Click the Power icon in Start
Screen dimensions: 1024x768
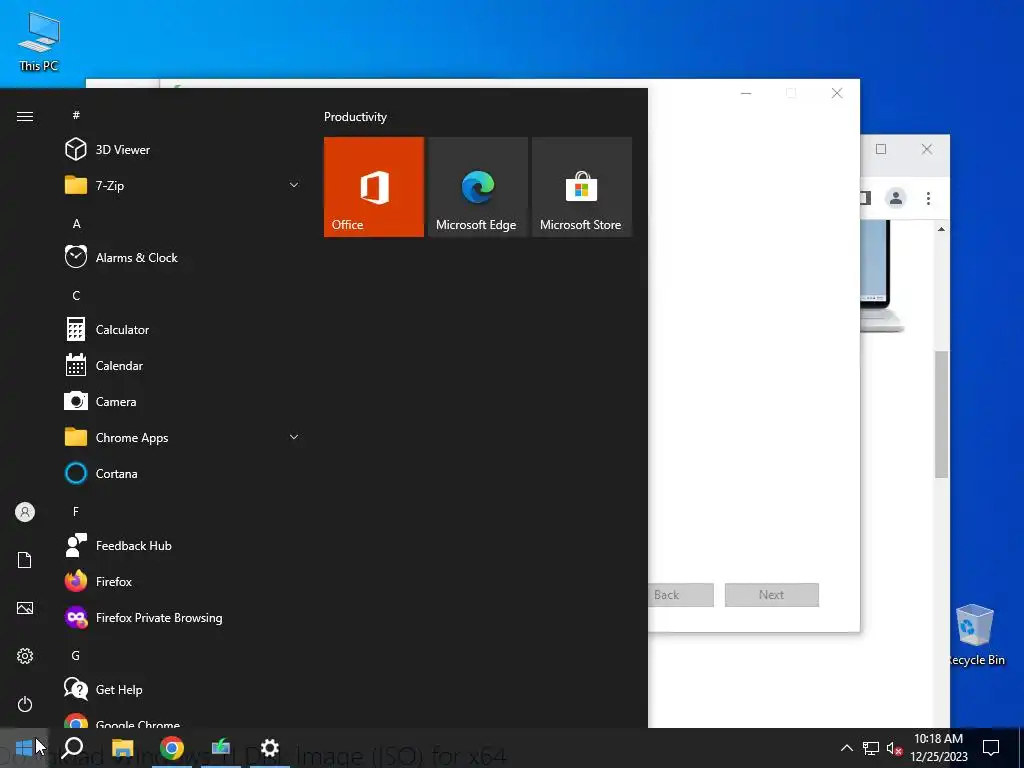(x=25, y=704)
